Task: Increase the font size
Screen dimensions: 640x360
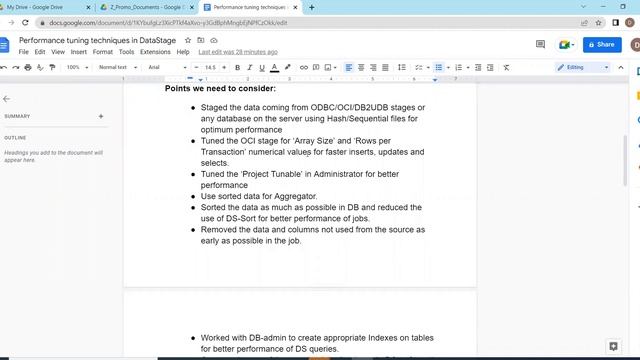Action: click(x=224, y=67)
